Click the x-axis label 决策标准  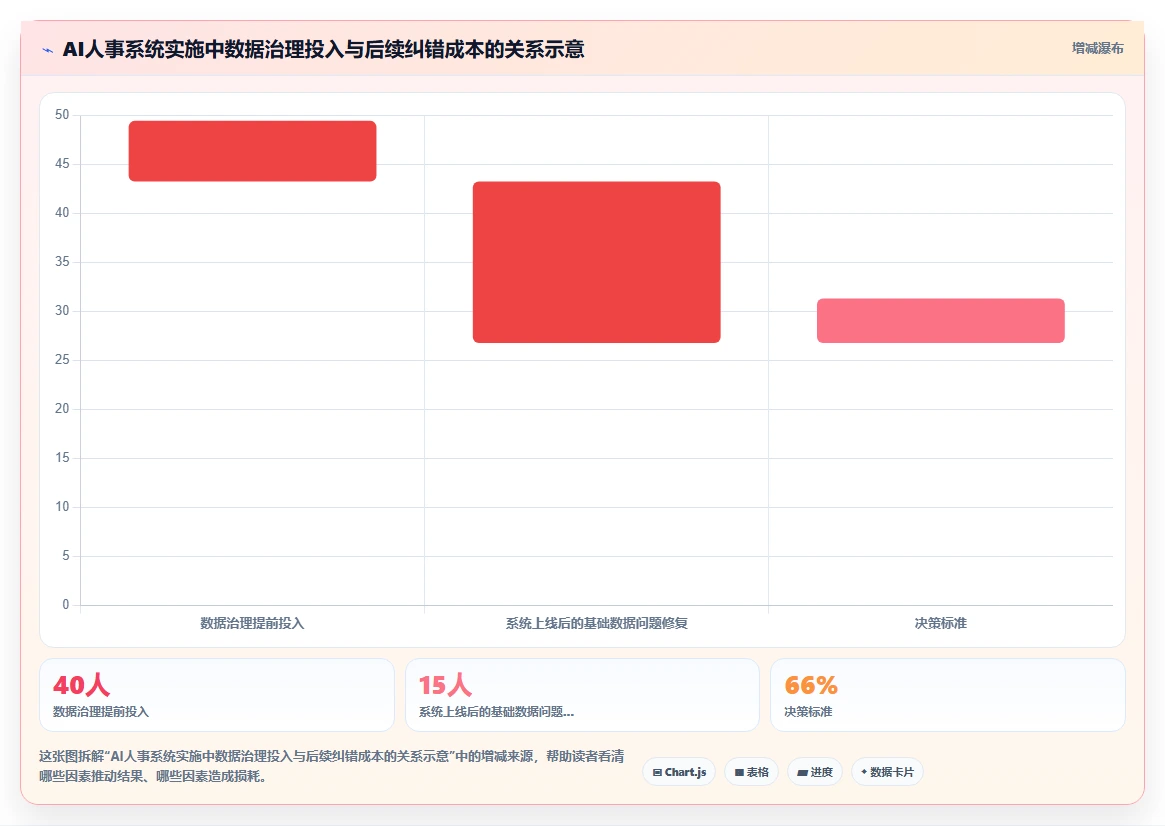[x=941, y=623]
